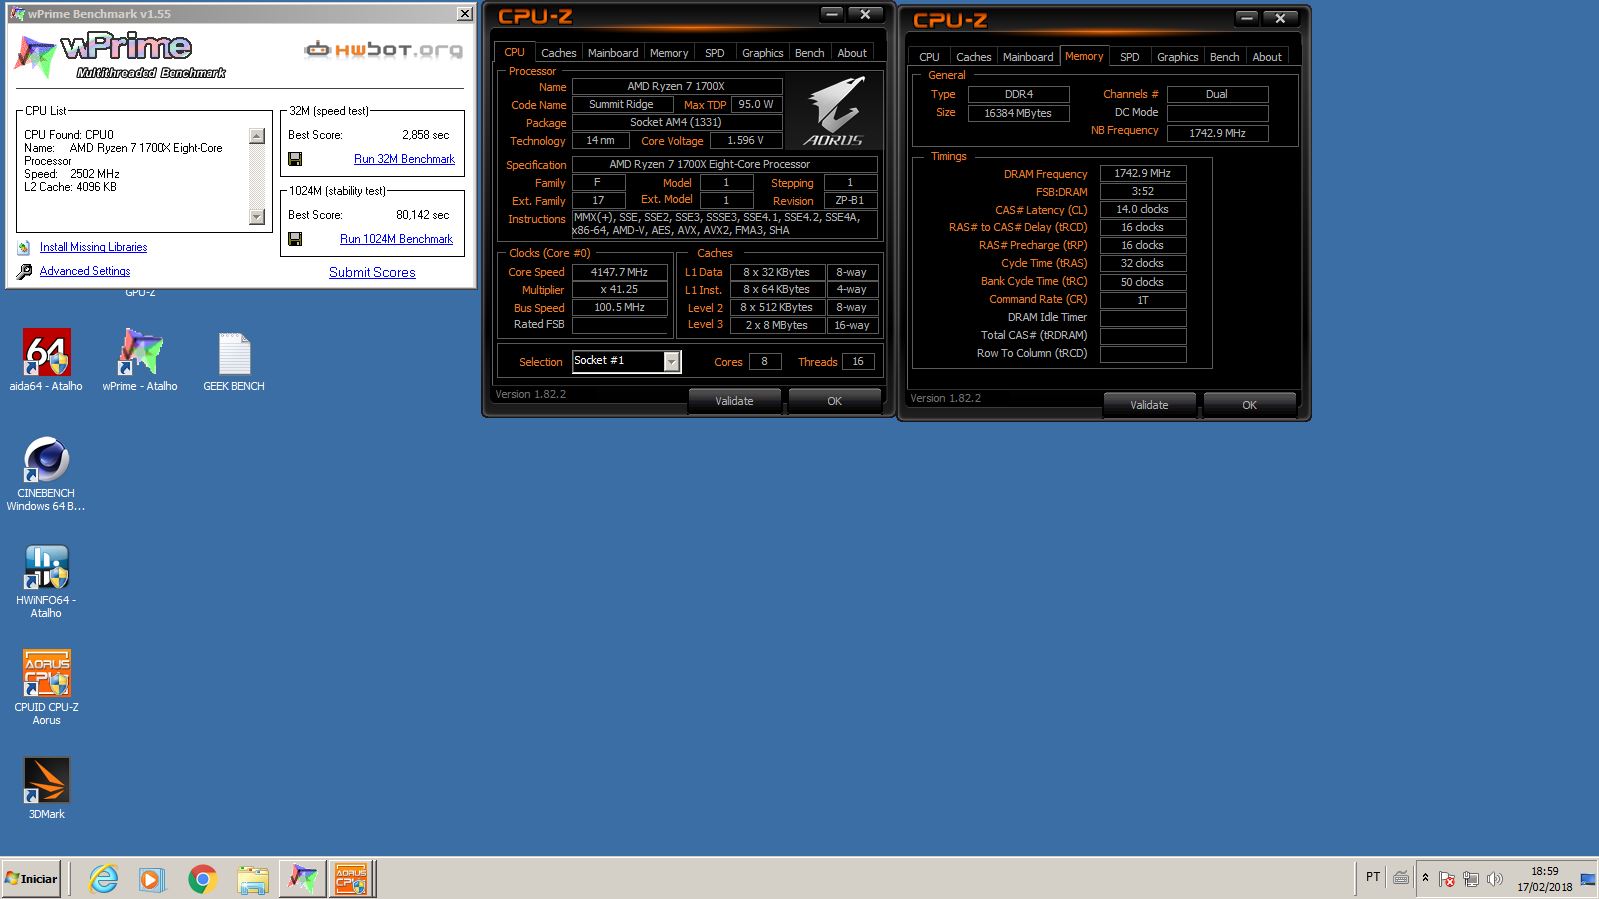Screen dimensions: 1599x899
Task: Click the Aorus logo in CPU-Z
Action: (834, 110)
